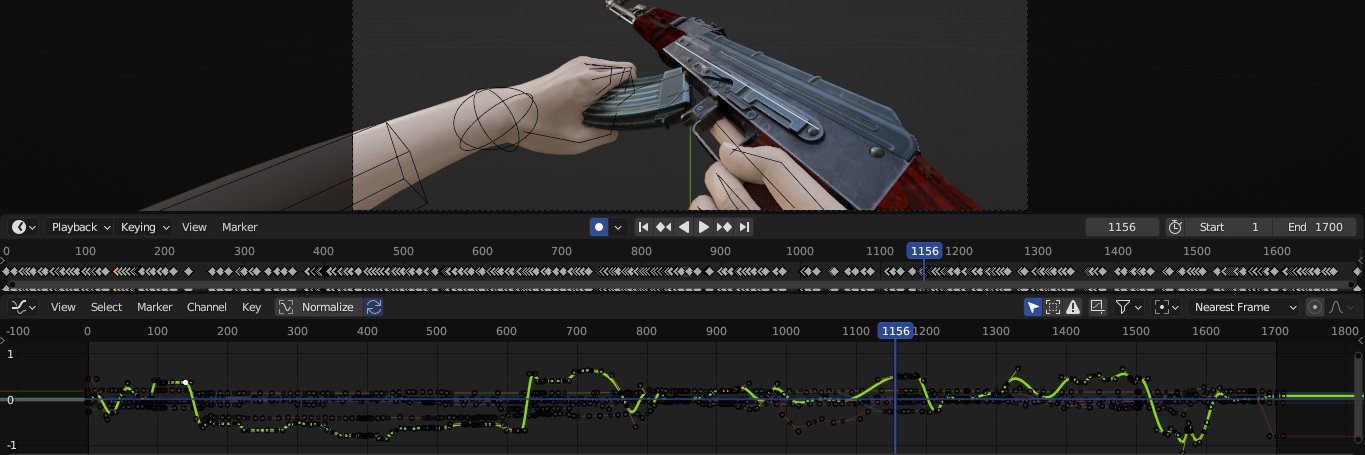Image resolution: width=1365 pixels, height=455 pixels.
Task: Open proportional editing falloff dropdown
Action: (1339, 307)
